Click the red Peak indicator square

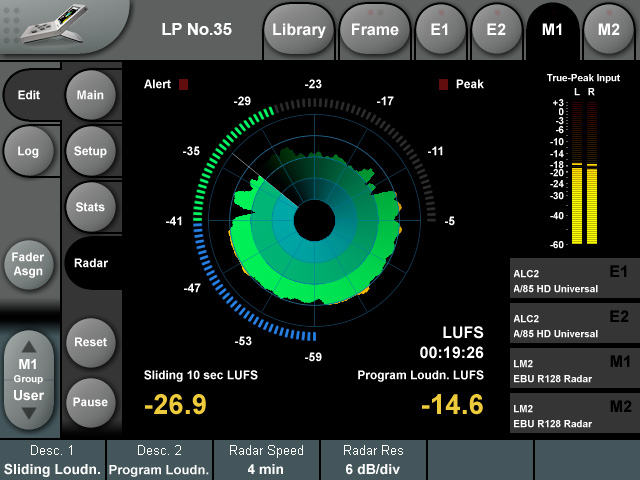coord(443,84)
